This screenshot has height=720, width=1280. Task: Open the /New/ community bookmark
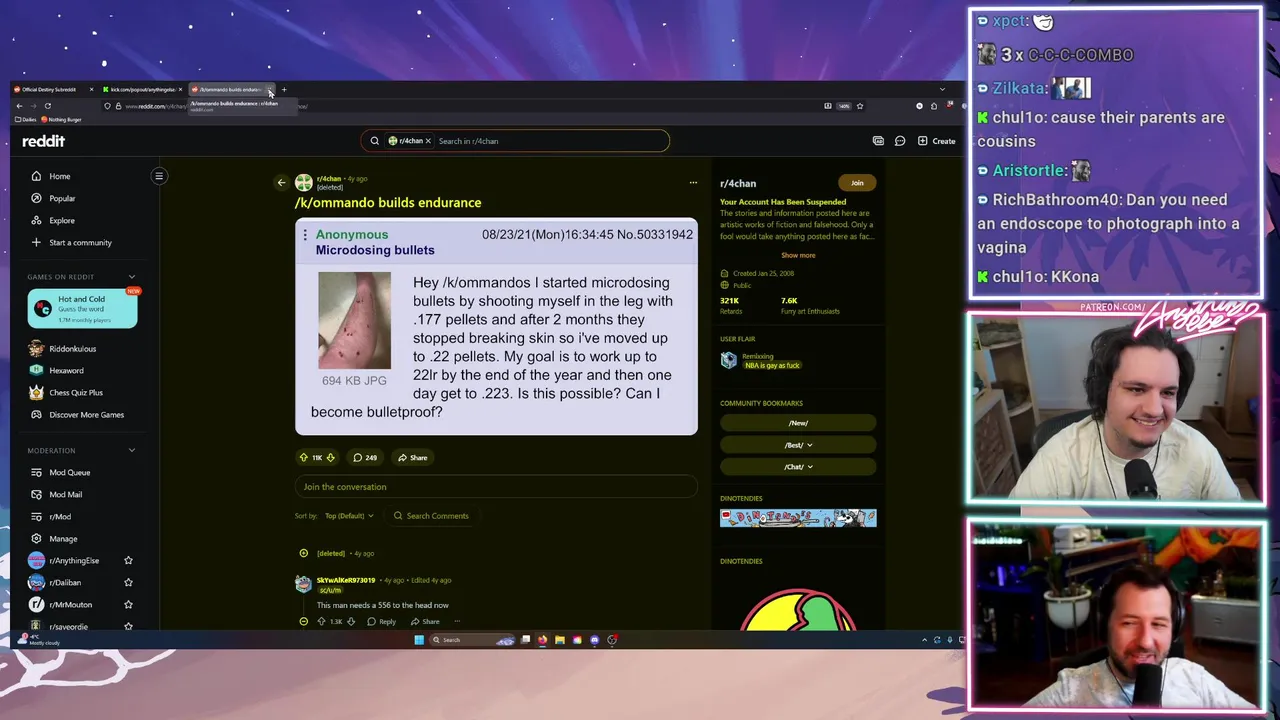click(x=798, y=423)
